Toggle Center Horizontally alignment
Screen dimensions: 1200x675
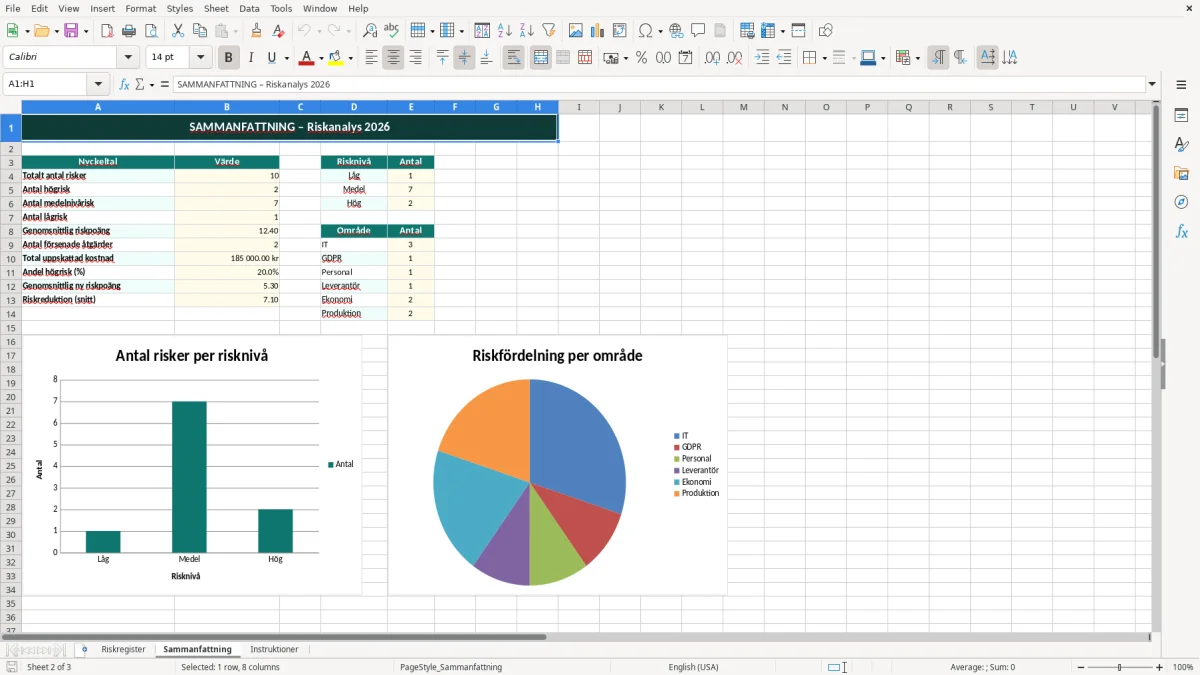click(x=393, y=58)
